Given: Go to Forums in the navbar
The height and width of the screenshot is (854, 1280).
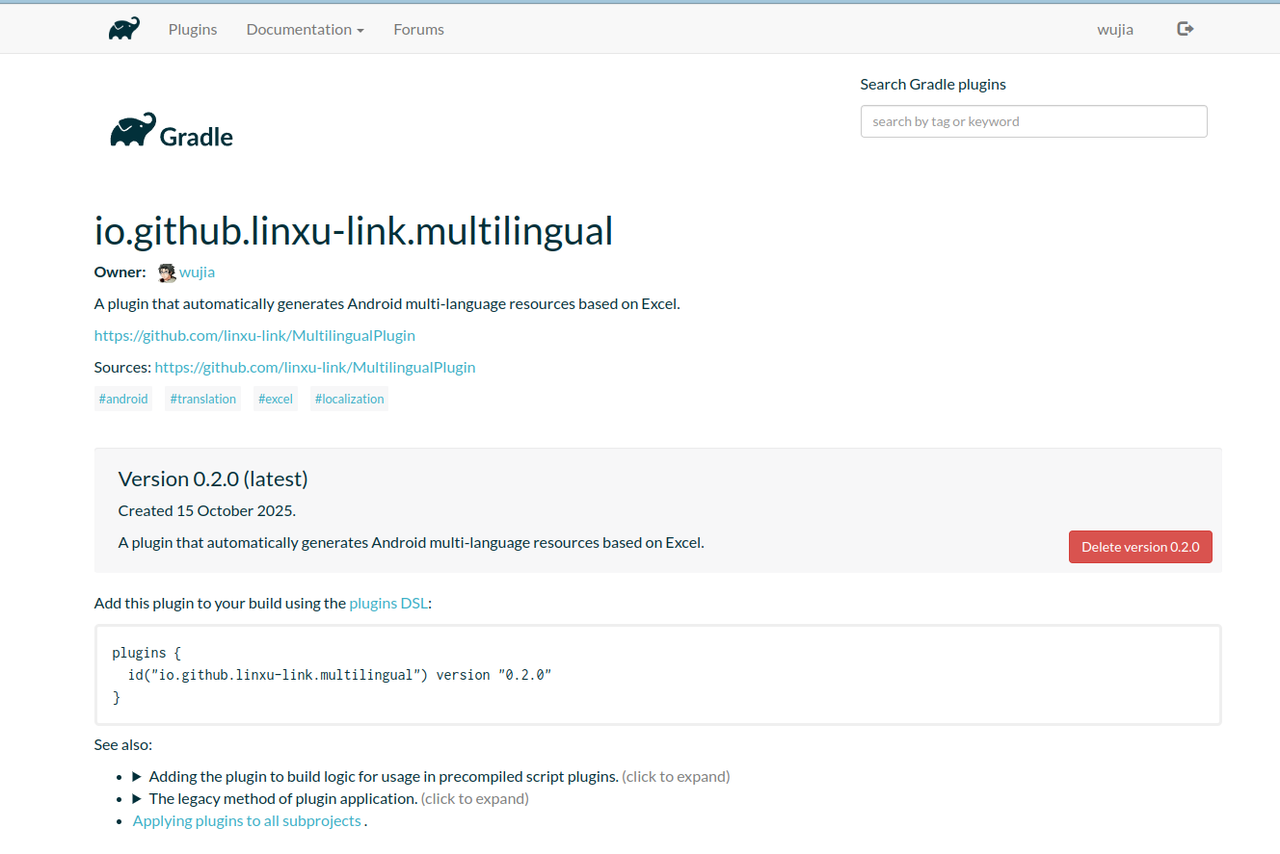Looking at the screenshot, I should (x=419, y=29).
